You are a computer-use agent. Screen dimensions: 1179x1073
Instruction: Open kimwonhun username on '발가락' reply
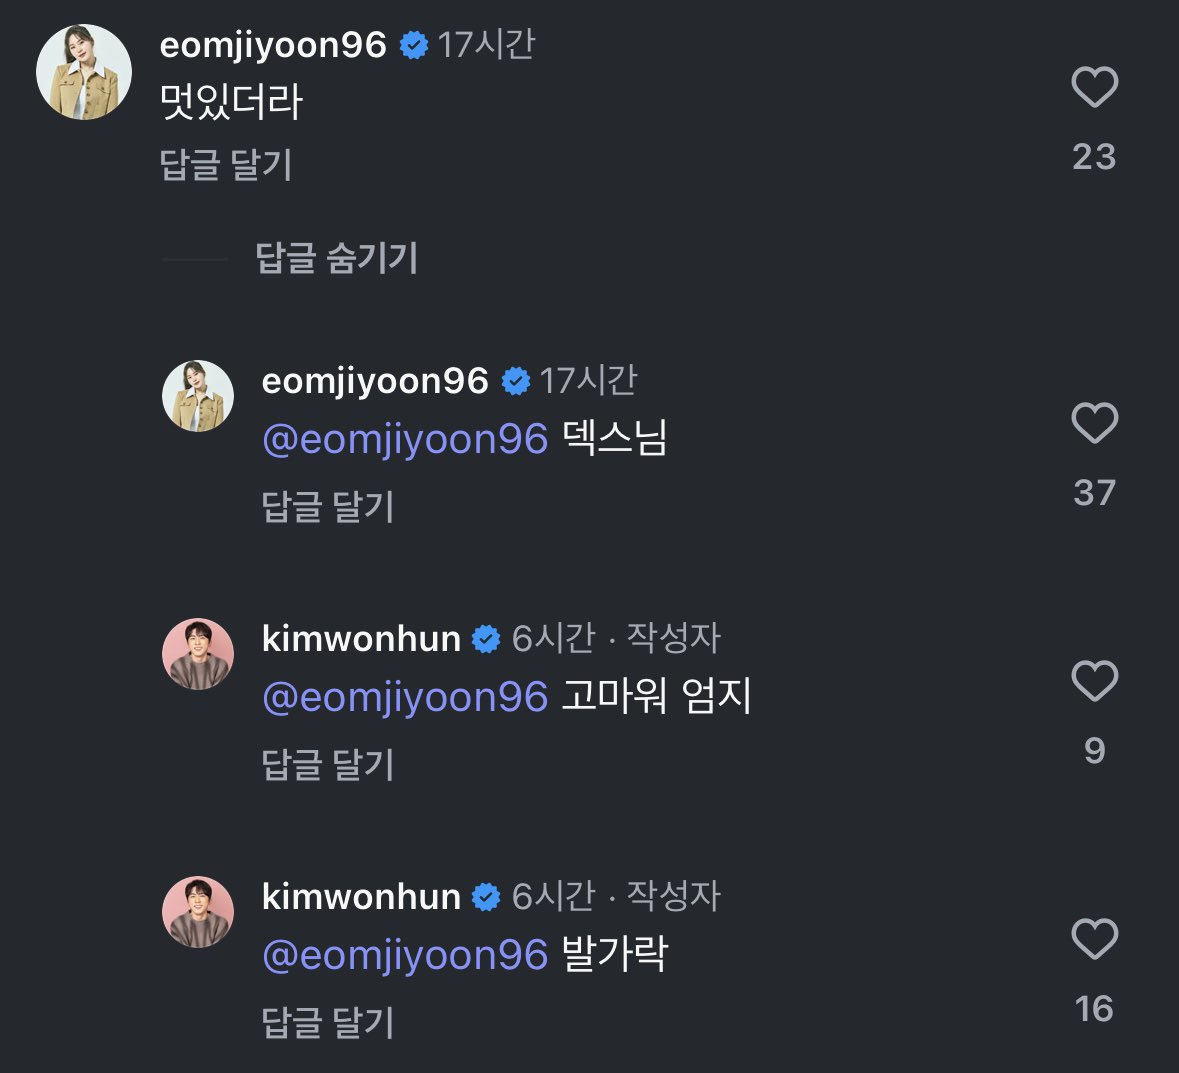pyautogui.click(x=361, y=896)
